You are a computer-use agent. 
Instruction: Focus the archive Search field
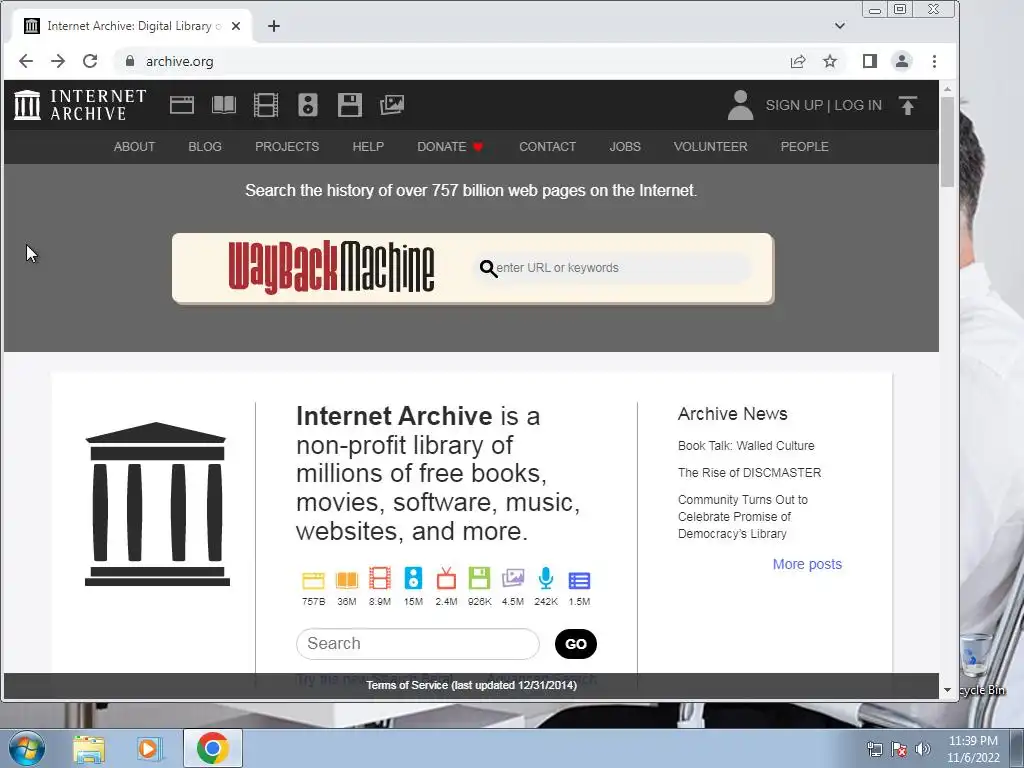418,644
